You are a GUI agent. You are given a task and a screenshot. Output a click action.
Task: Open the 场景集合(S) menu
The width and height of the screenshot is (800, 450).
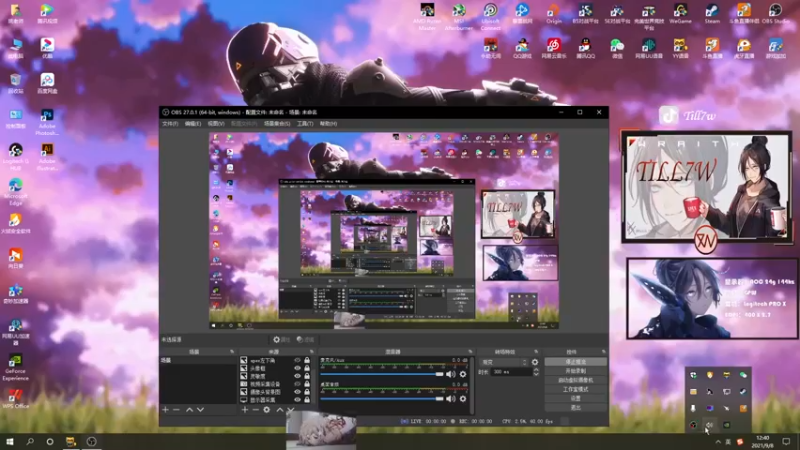277,123
